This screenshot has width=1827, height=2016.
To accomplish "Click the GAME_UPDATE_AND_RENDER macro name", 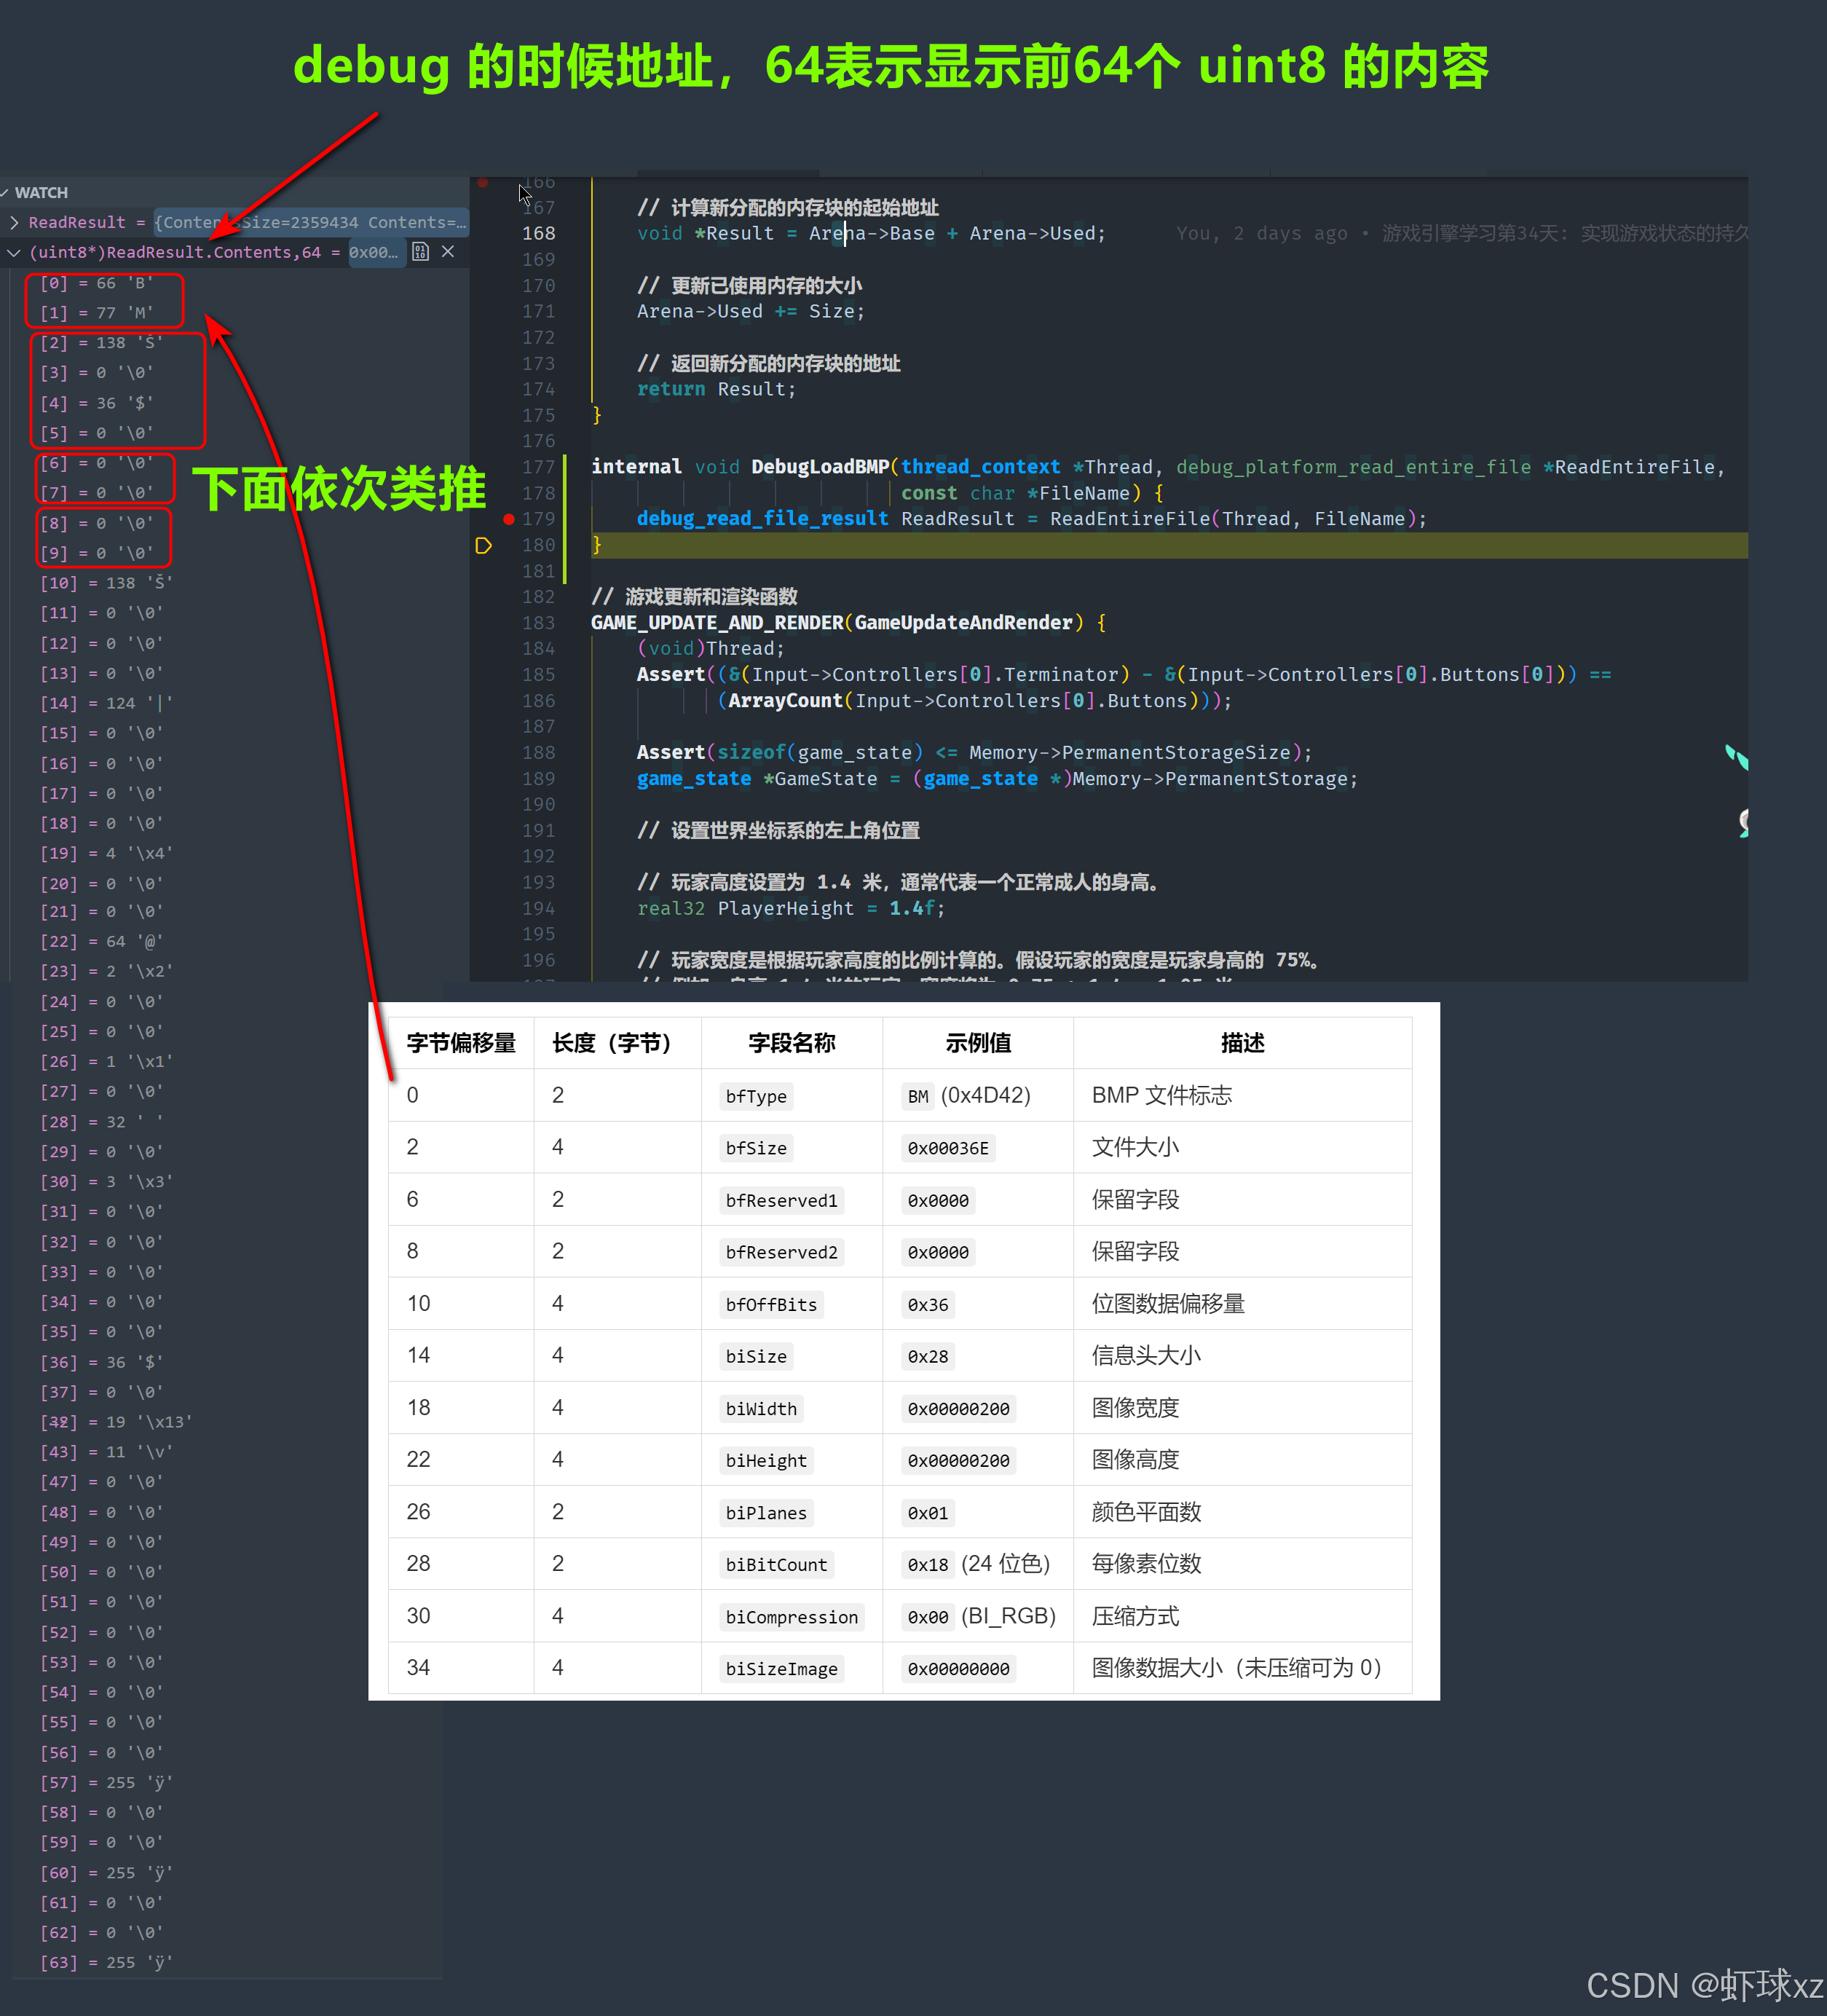I will 716,622.
